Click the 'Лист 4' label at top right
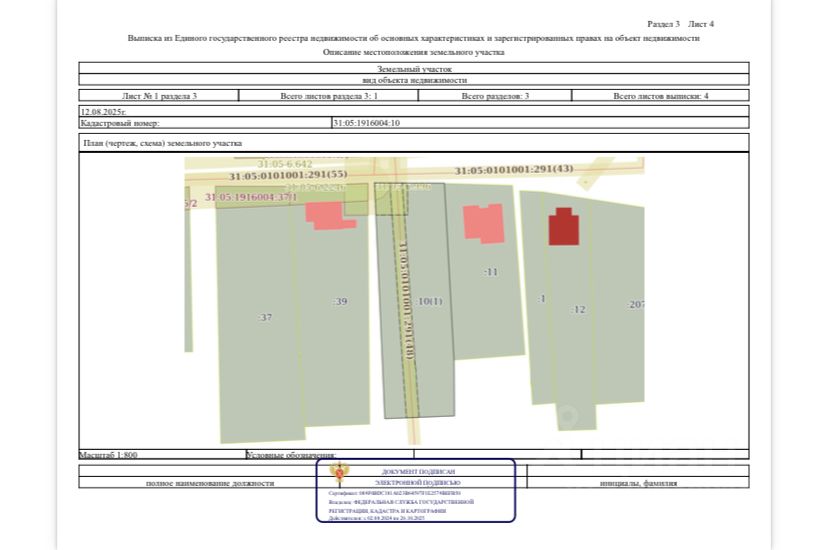This screenshot has width=828, height=550. coord(701,24)
